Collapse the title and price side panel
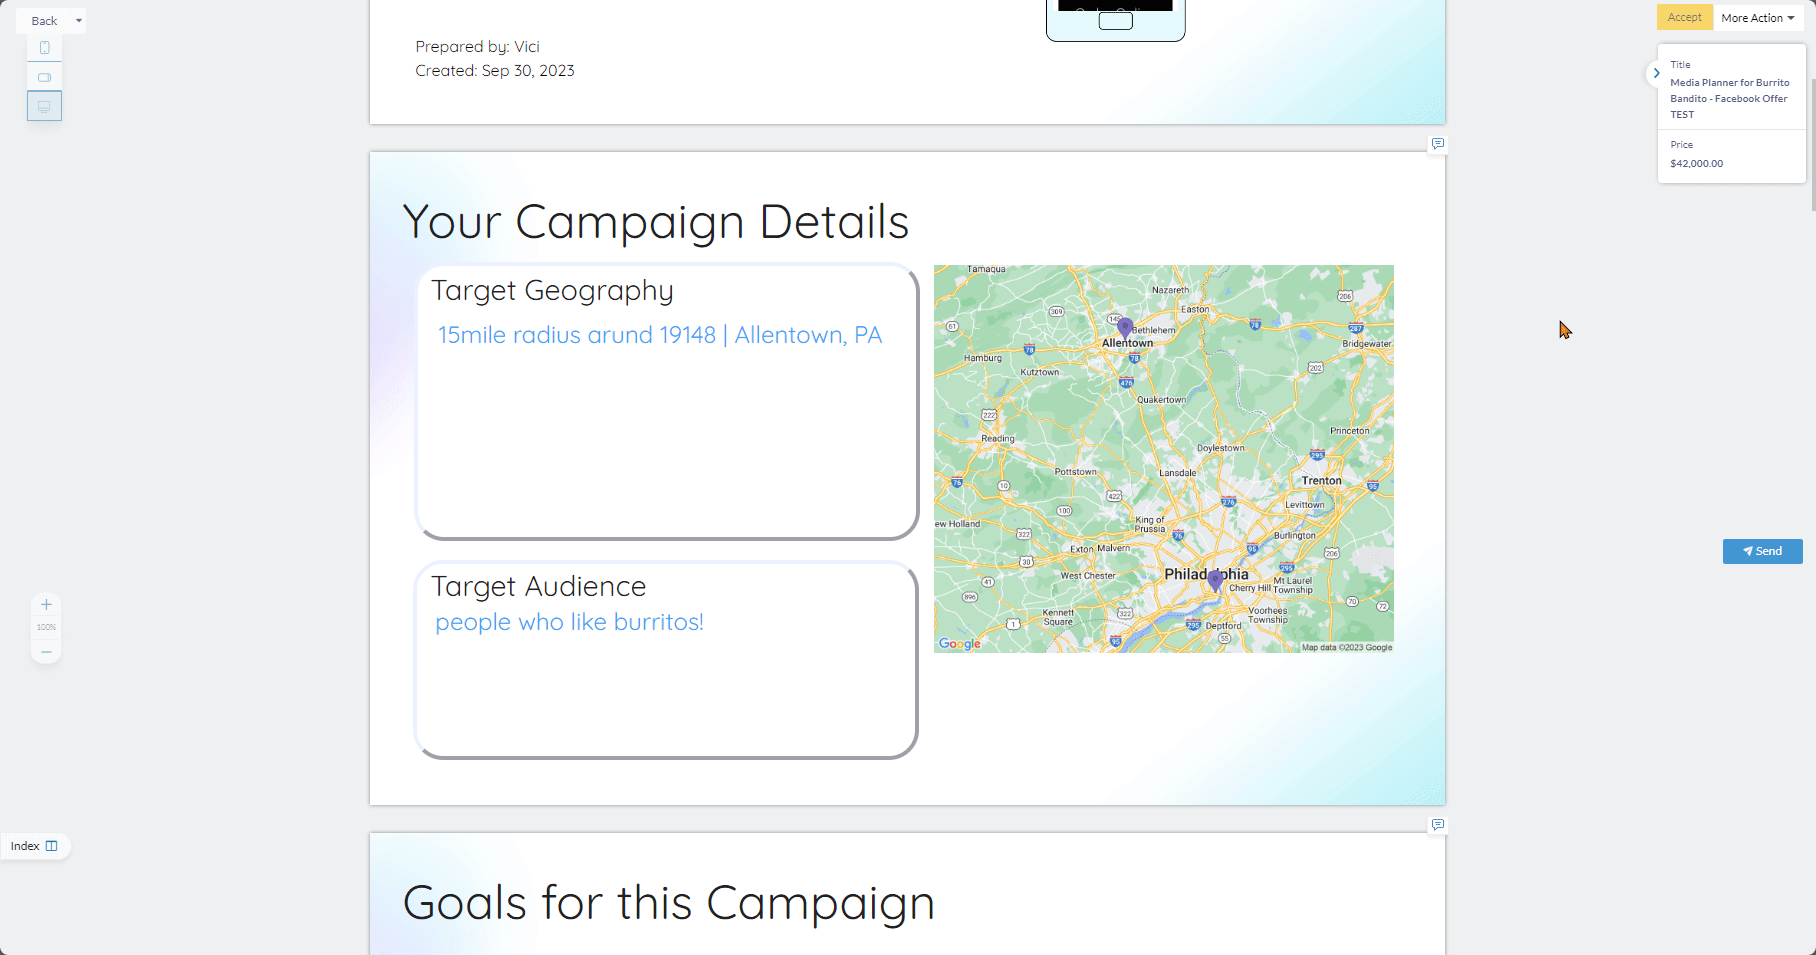 (1656, 73)
